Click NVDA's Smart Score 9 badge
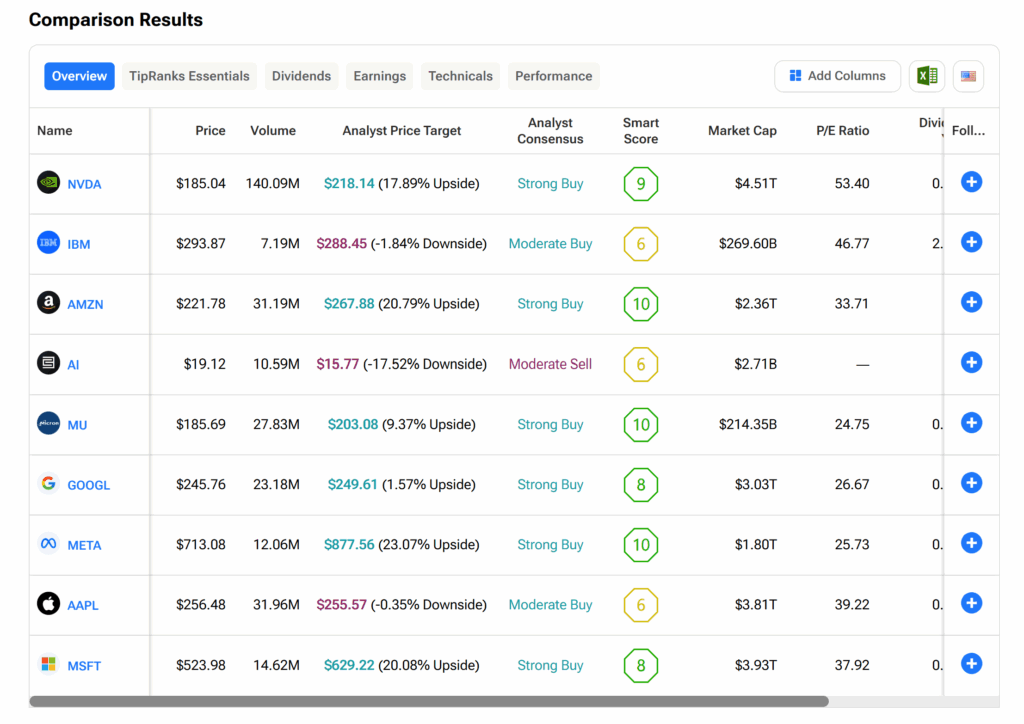Image resolution: width=1024 pixels, height=724 pixels. (641, 184)
